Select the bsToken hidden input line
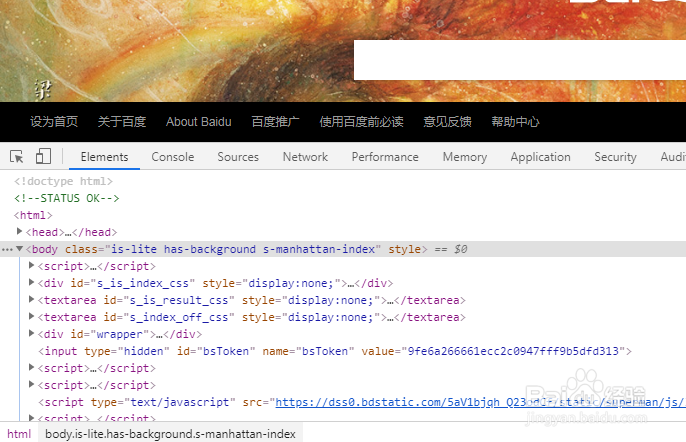The image size is (686, 442). coord(335,351)
